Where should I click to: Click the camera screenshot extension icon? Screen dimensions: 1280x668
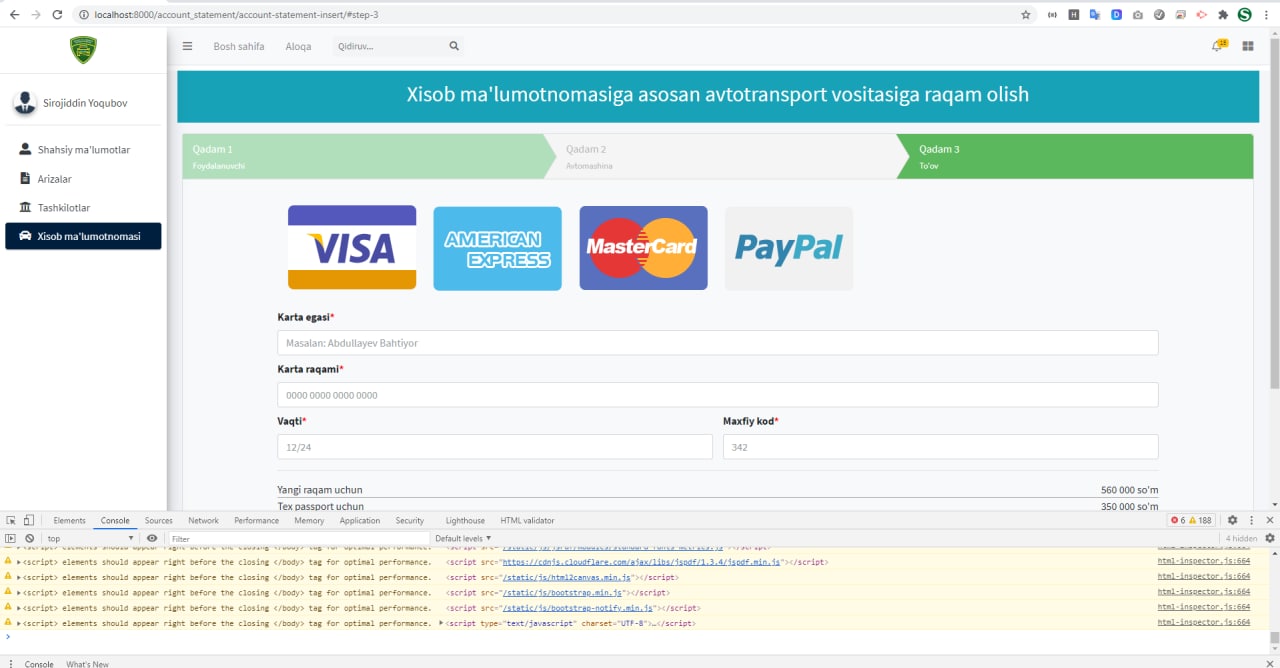(x=1138, y=15)
